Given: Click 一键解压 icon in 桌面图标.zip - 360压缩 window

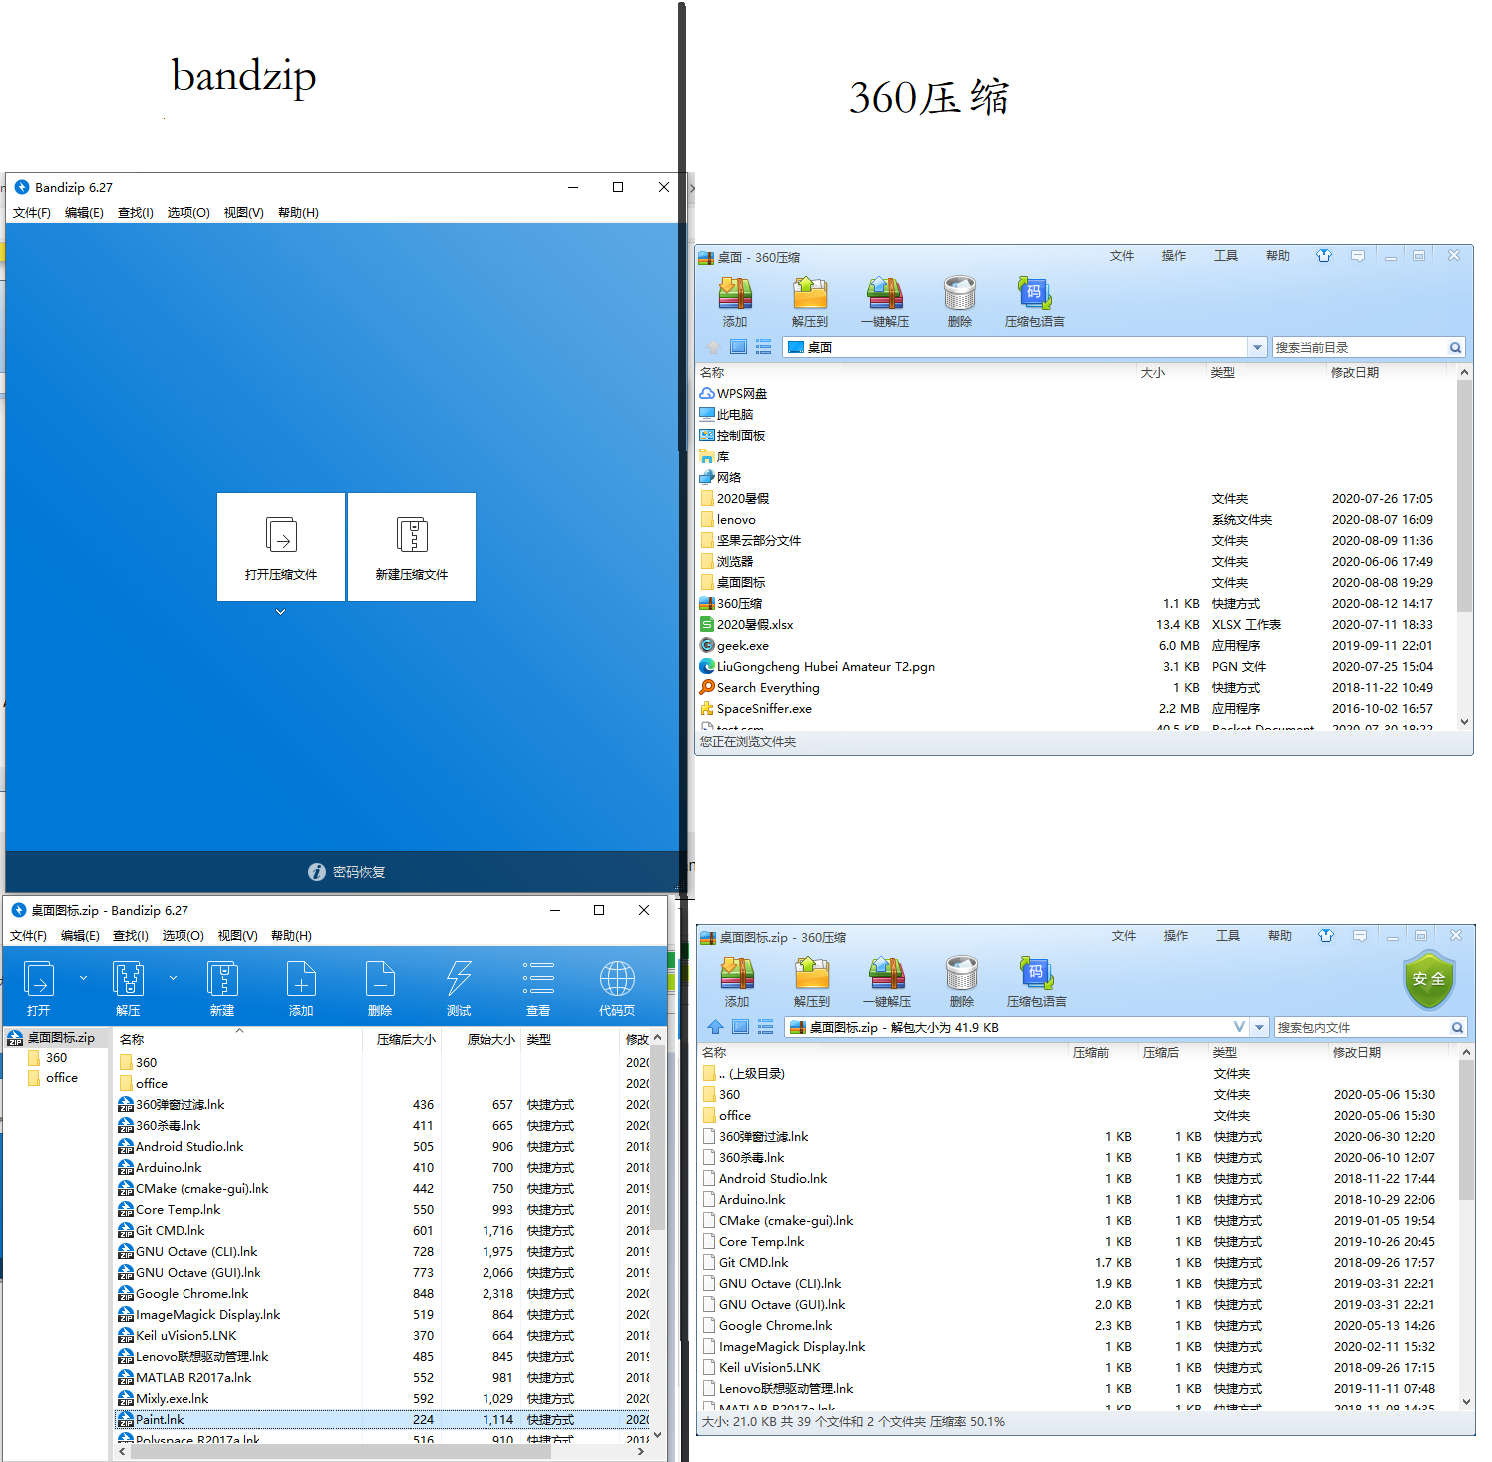Looking at the screenshot, I should [x=887, y=982].
